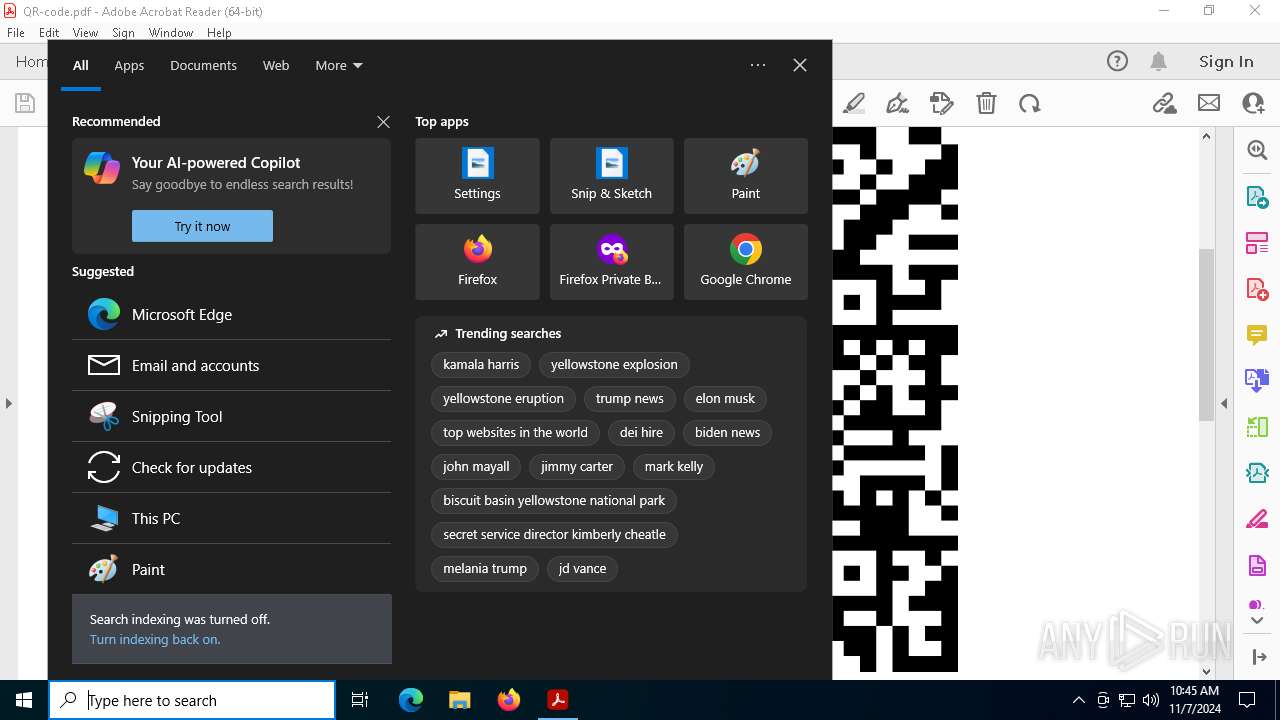Open the Search/zoom magnifier tool in right pane
Screen dimensions: 1280x720
[x=1257, y=150]
